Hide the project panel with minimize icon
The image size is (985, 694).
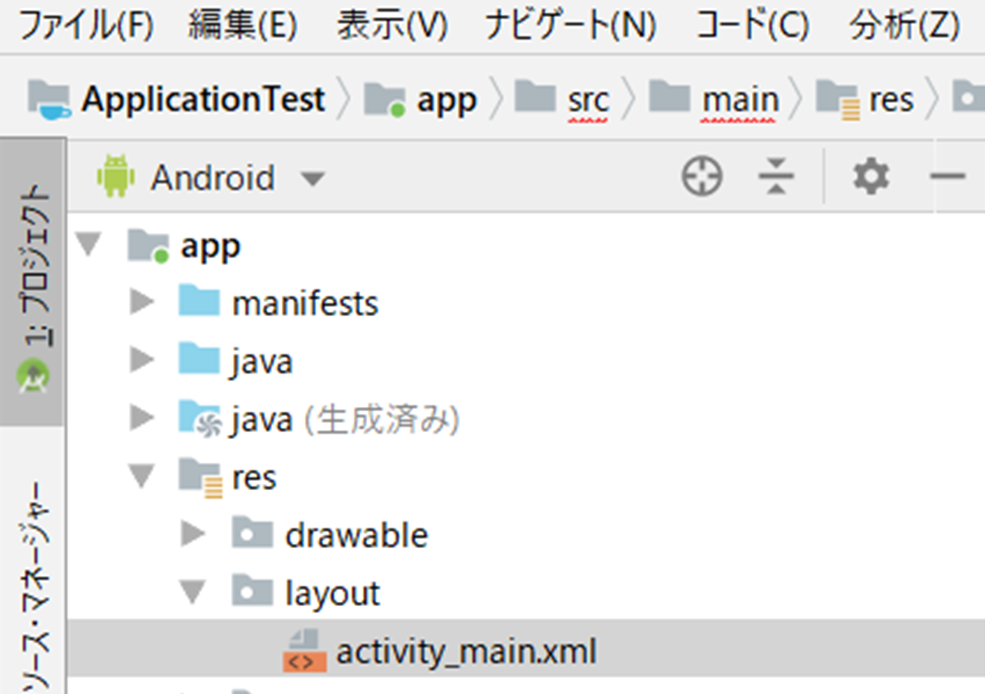(946, 176)
